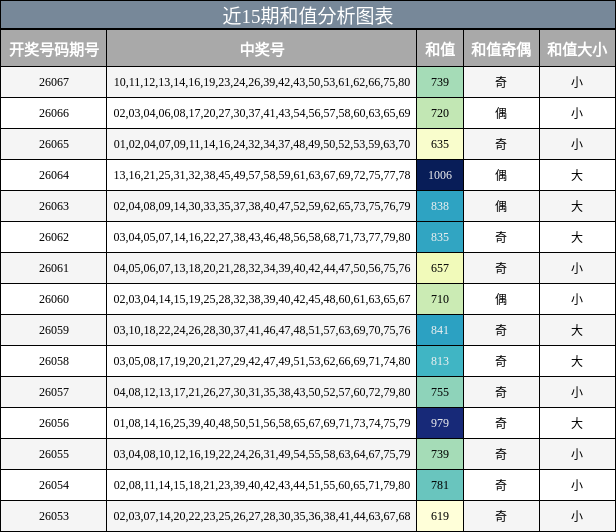Select issue number 26054

tap(53, 485)
